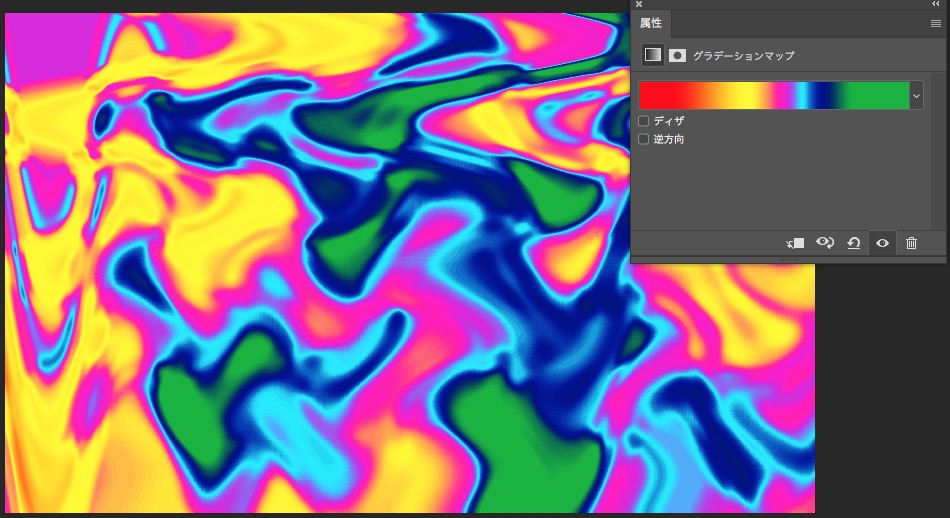Open the Properties panel menu
Viewport: 950px width, 518px height.
tap(935, 24)
